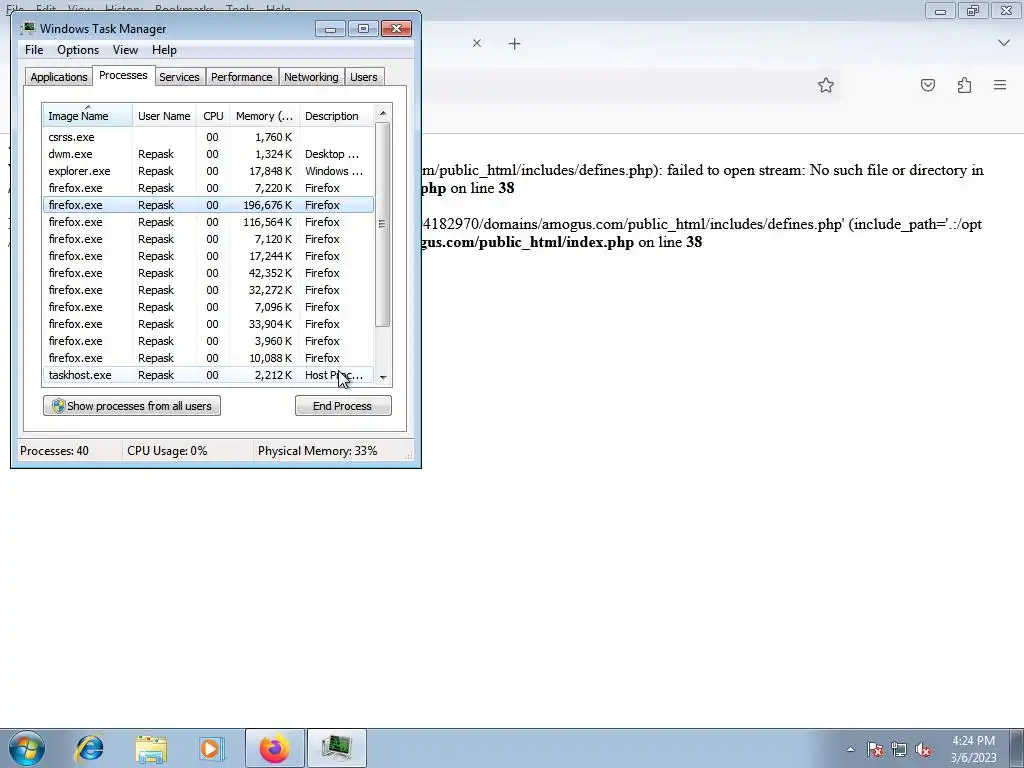Show hidden system tray icons arrow
Screen dimensions: 1024x768
point(850,750)
